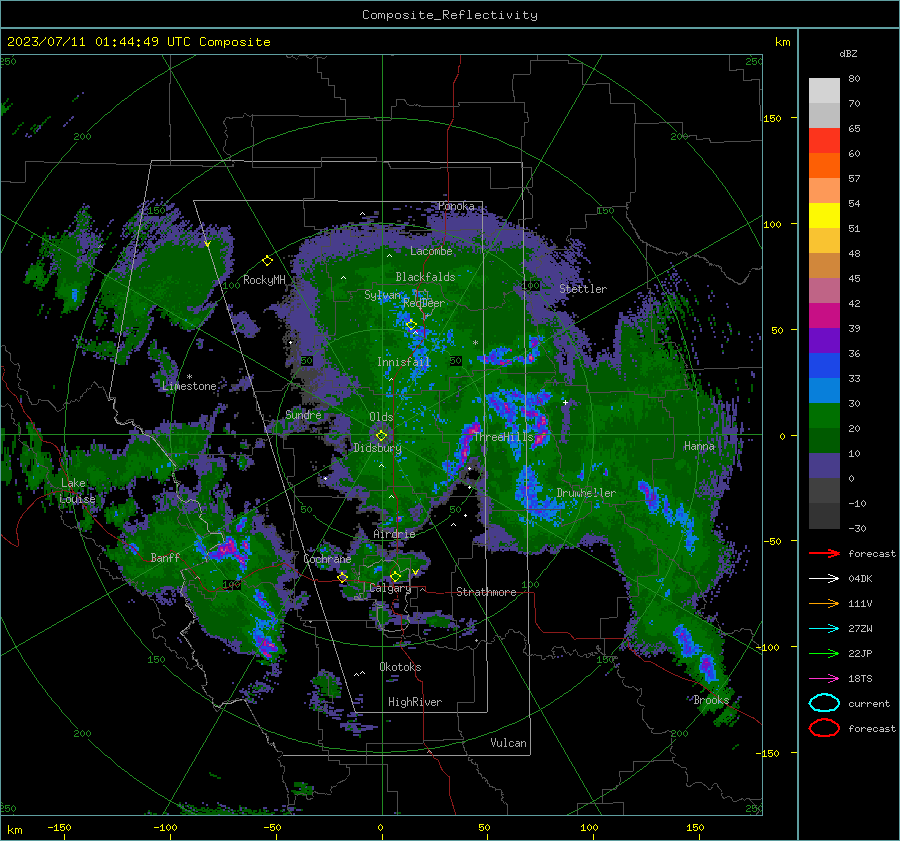Click the Olds city label
900x841 pixels.
click(x=381, y=417)
